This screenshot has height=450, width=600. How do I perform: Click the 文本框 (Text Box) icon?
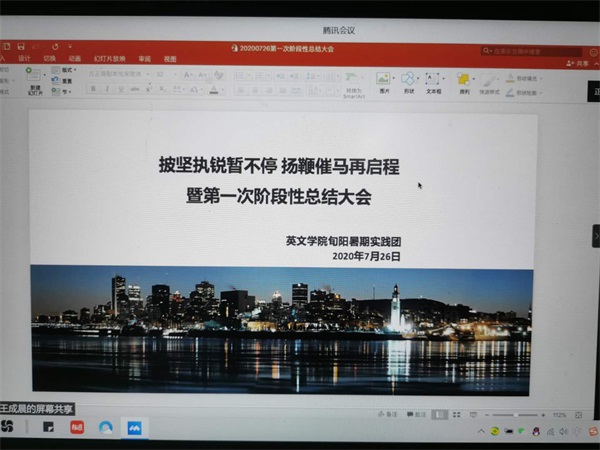click(432, 79)
